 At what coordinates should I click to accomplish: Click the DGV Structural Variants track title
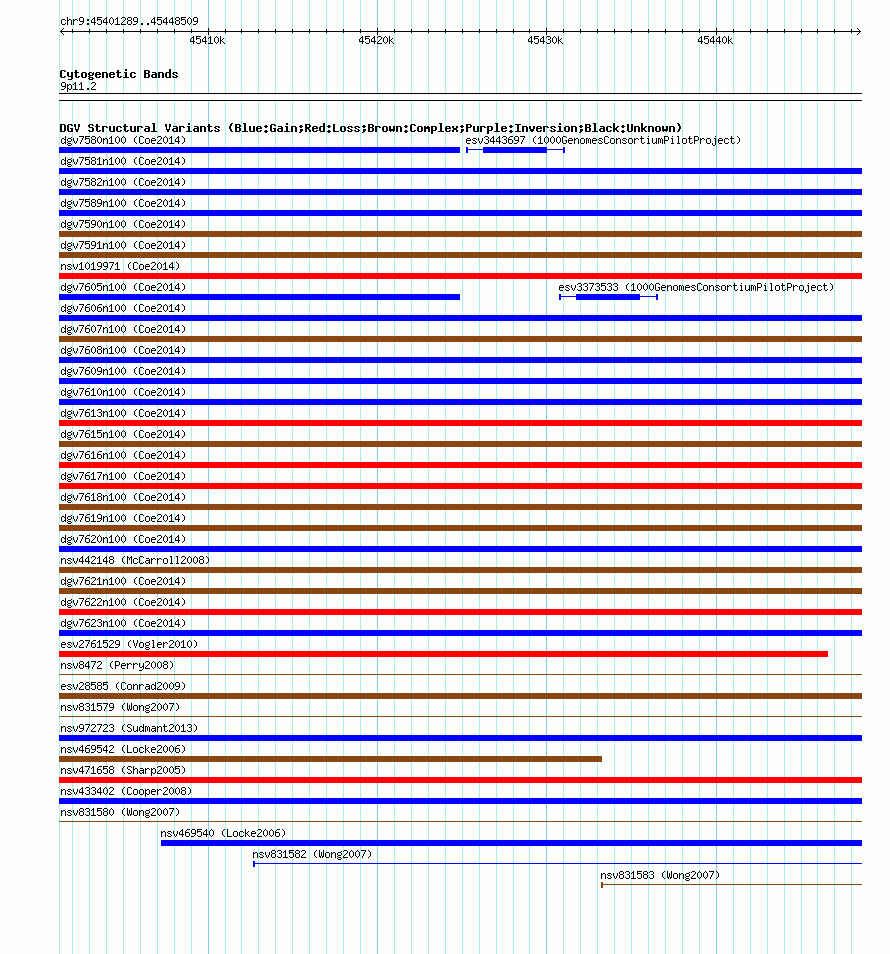coord(370,128)
